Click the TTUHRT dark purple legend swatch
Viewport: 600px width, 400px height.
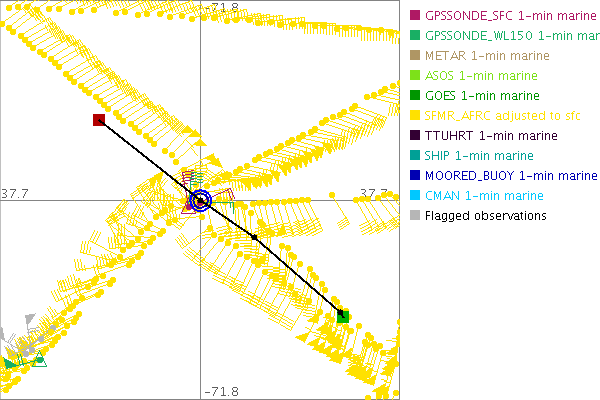(415, 135)
